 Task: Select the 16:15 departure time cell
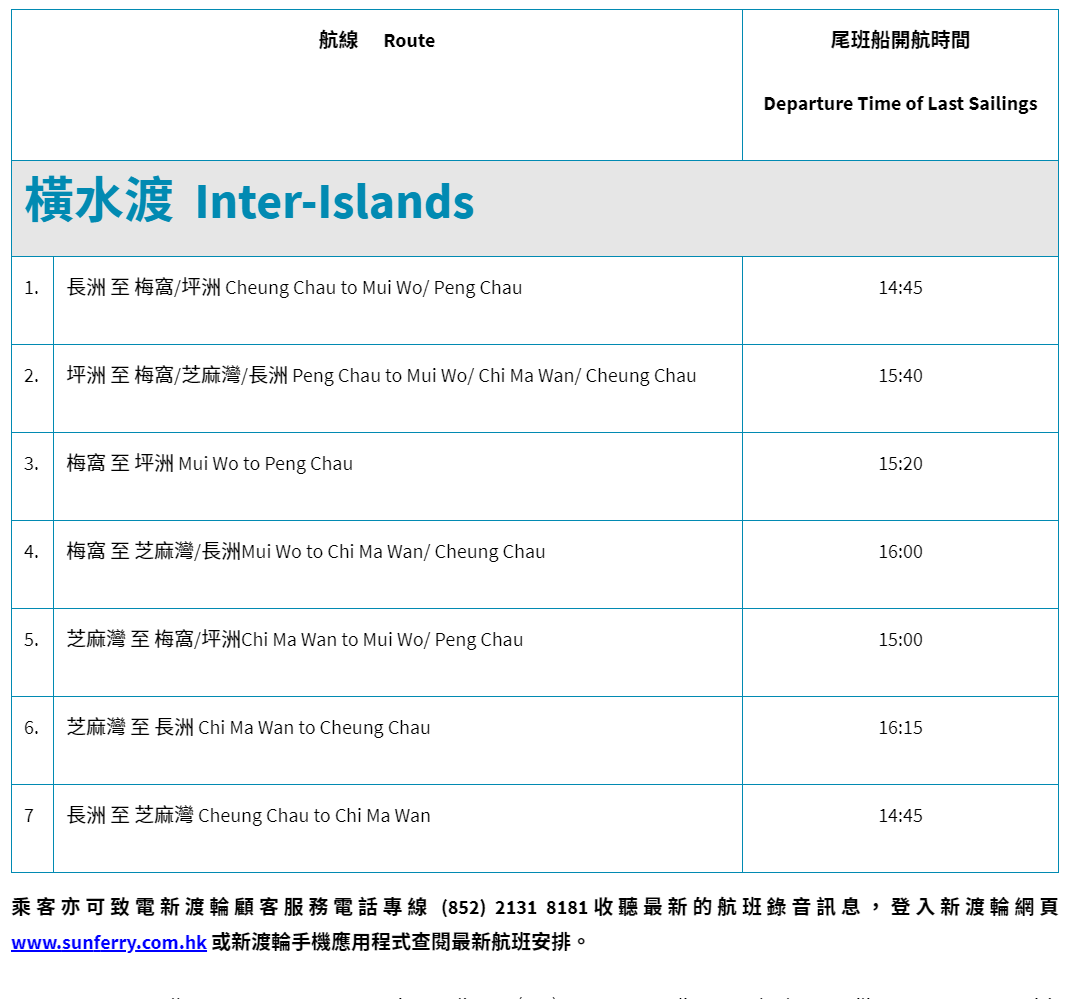click(901, 727)
